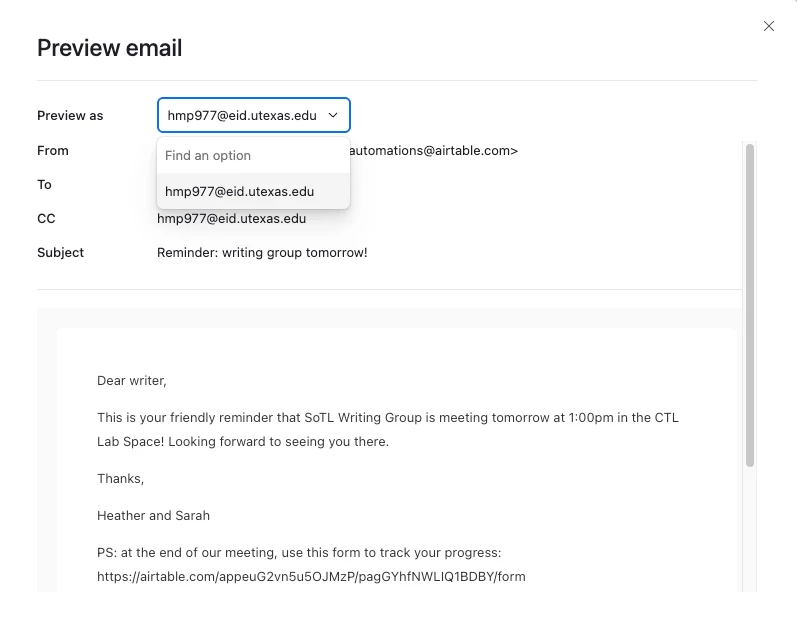Click the Preview as label

[x=70, y=116]
